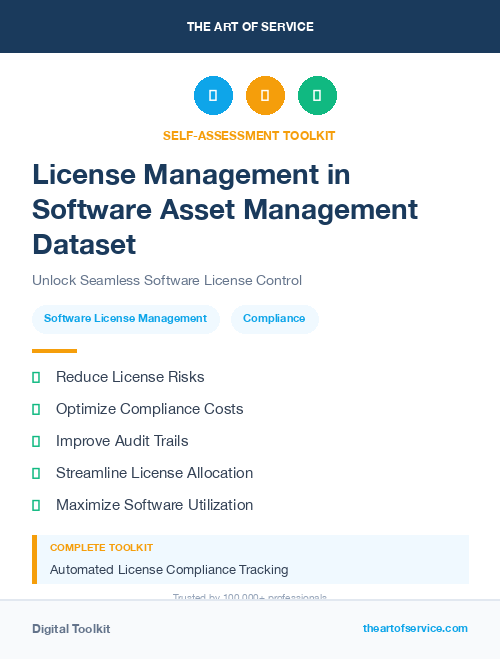The width and height of the screenshot is (500, 659).
Task: Click bullet icon beside Streamline License Allocation
Action: pos(36,473)
